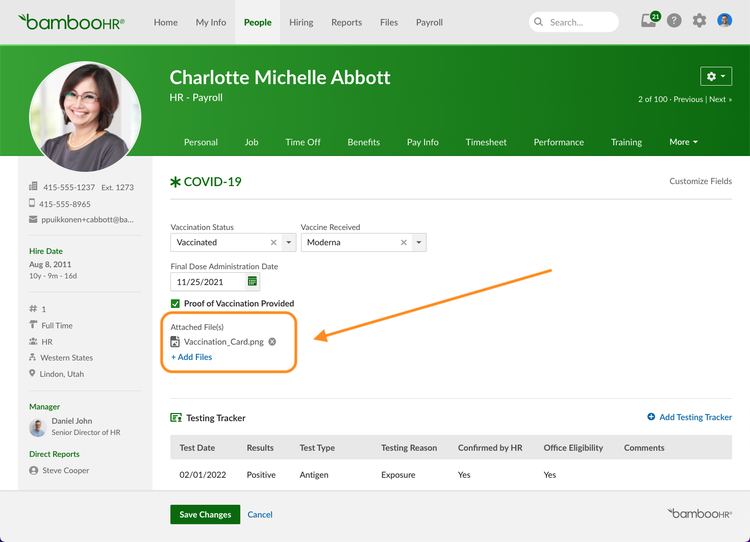Image resolution: width=750 pixels, height=542 pixels.
Task: Click the Search input field
Action: click(580, 22)
